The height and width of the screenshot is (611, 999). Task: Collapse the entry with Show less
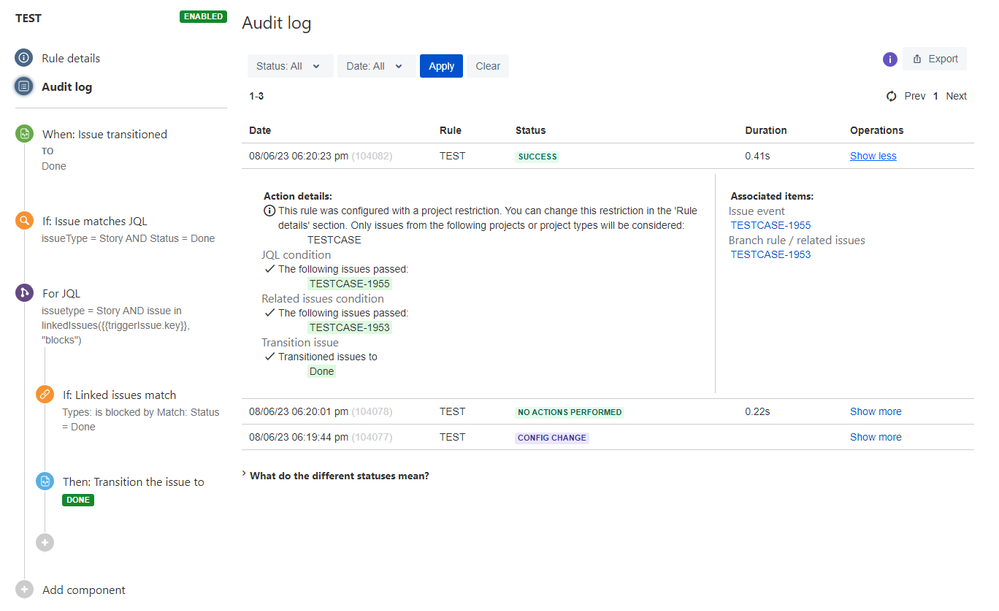(x=873, y=156)
